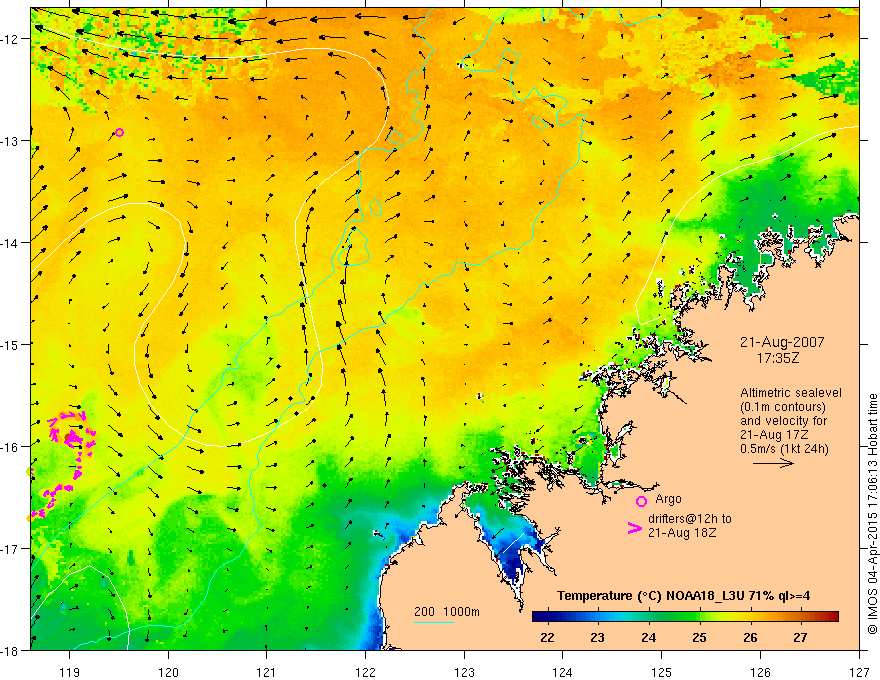Viewport: 880px width, 680px height.
Task: Click the latitude axis label -14
Action: [x=11, y=243]
